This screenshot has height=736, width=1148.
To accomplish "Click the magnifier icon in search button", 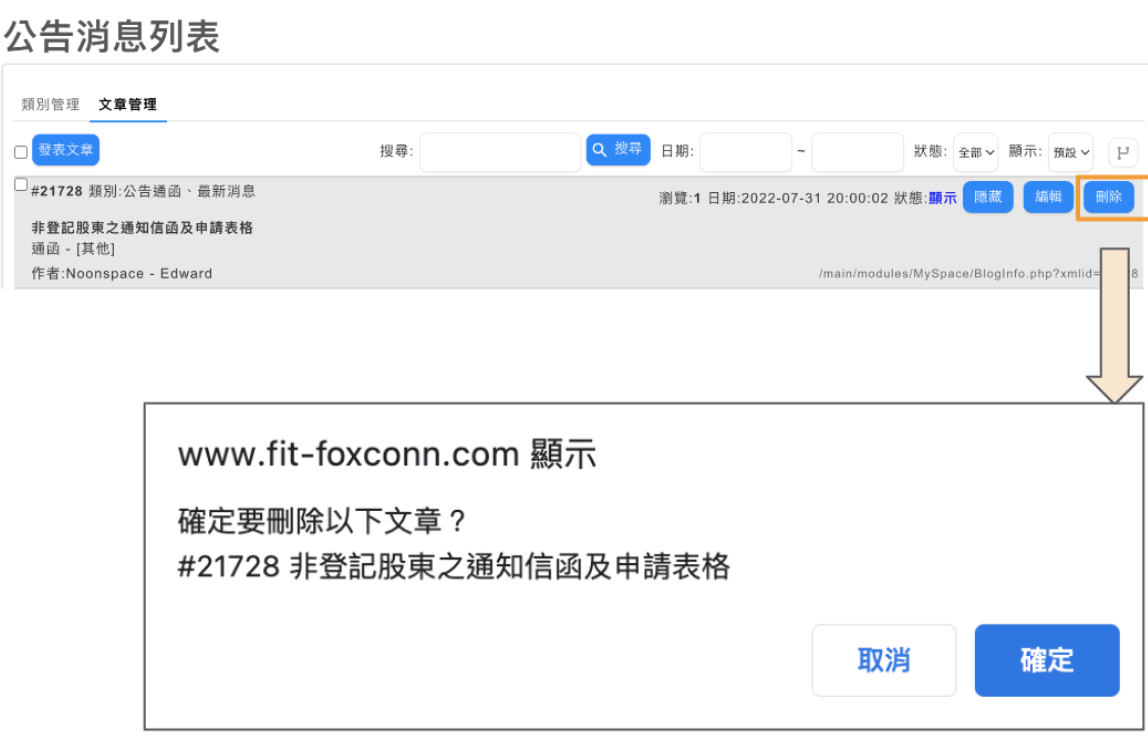I will coord(599,150).
